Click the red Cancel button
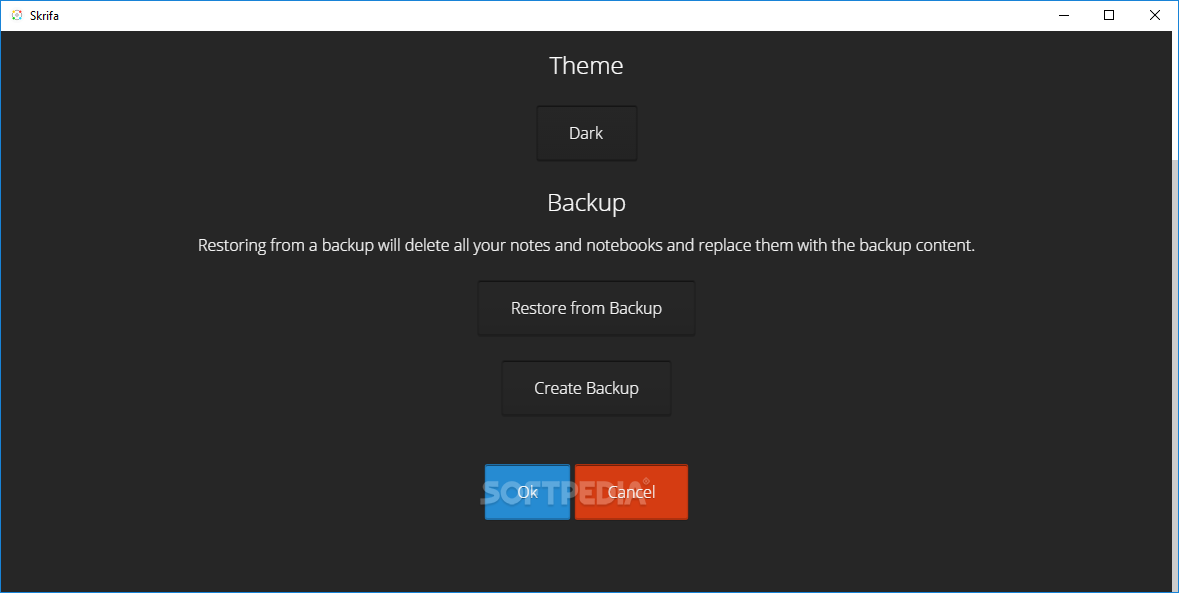The width and height of the screenshot is (1179, 593). (632, 492)
